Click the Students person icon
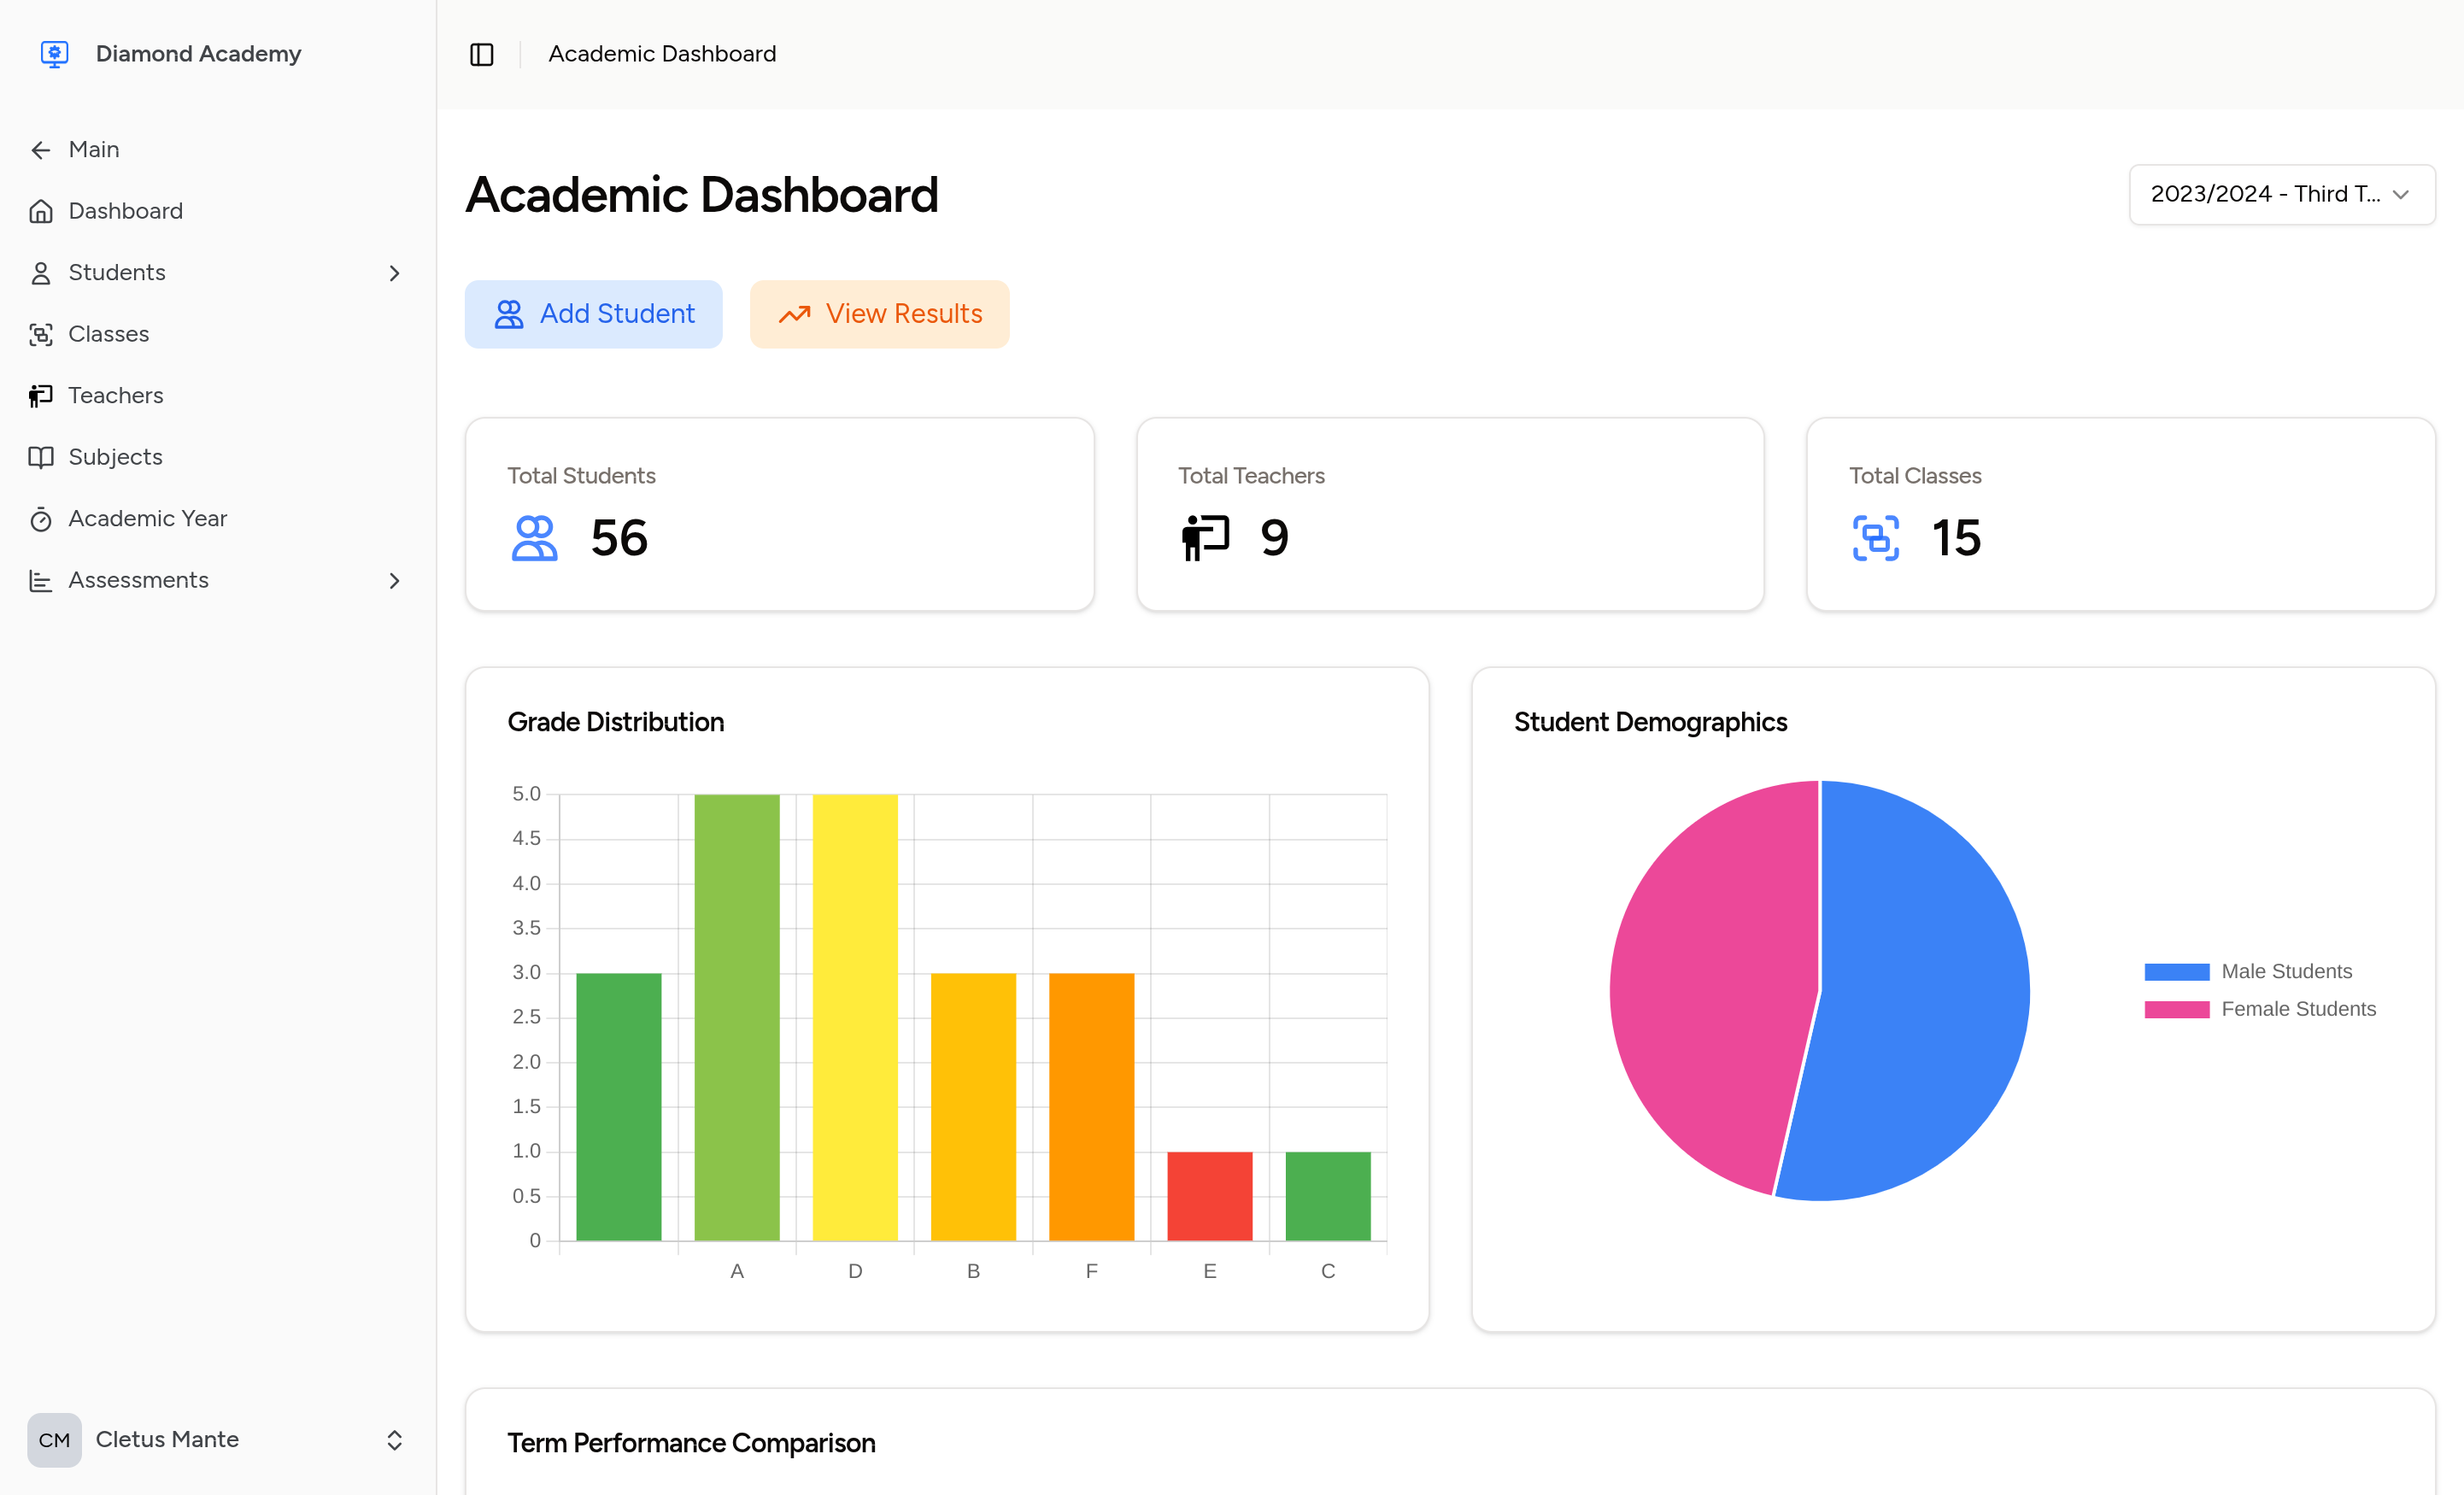The image size is (2464, 1495). click(41, 273)
